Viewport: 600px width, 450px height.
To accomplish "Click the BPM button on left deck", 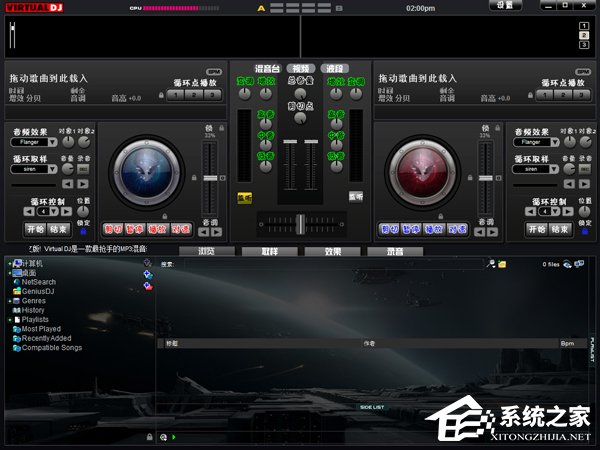I will tap(214, 72).
